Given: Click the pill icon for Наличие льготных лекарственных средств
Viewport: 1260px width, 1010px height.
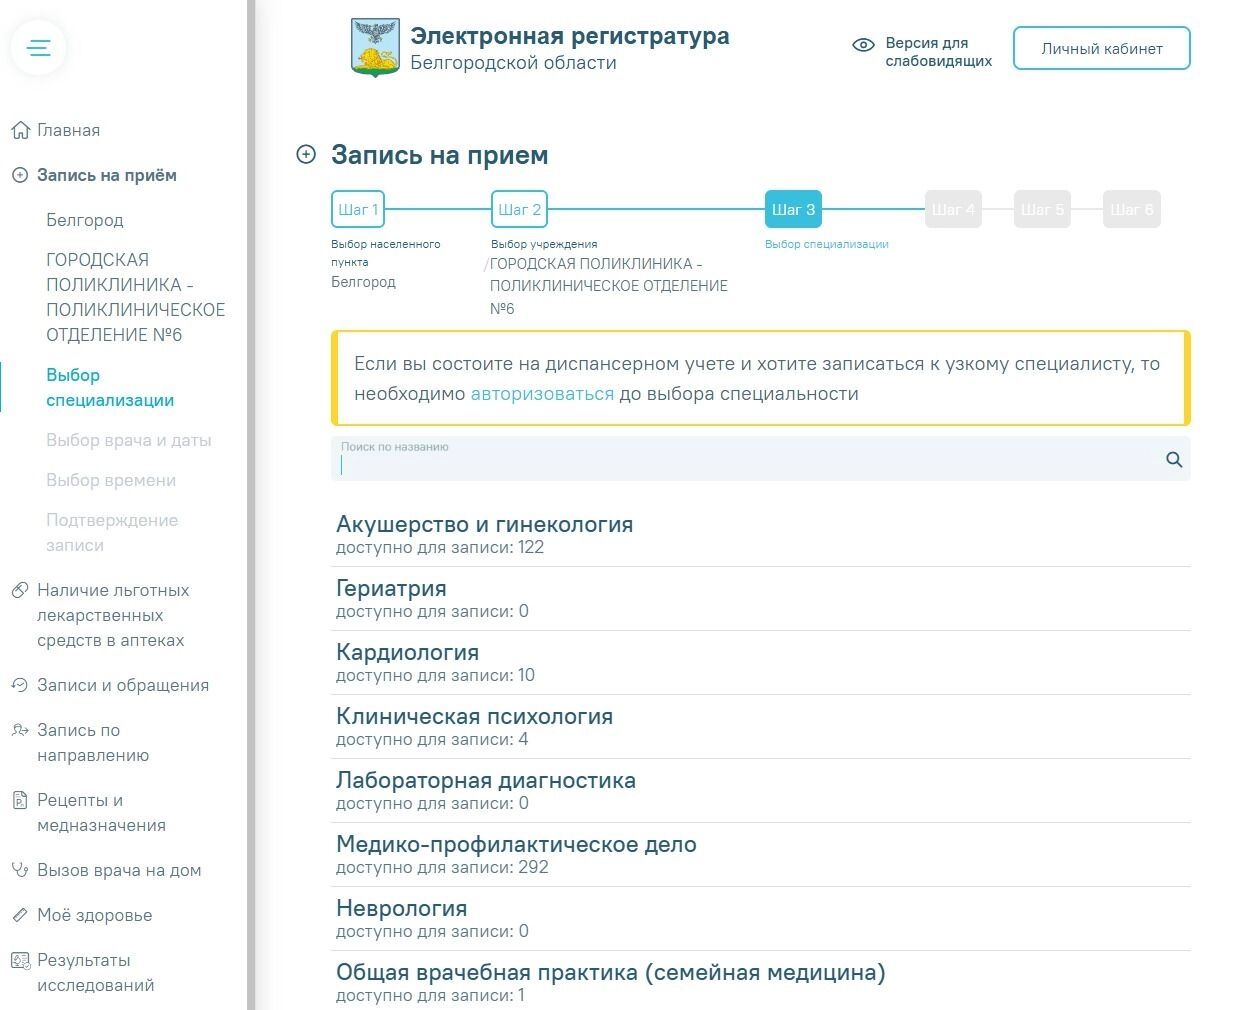Looking at the screenshot, I should (x=19, y=590).
